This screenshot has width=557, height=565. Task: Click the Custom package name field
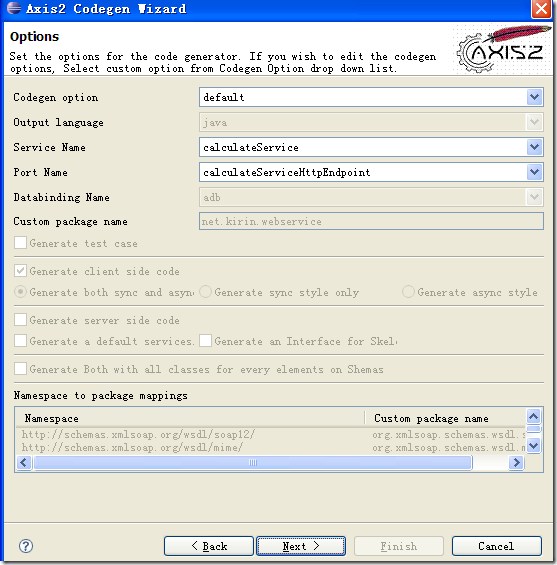371,221
